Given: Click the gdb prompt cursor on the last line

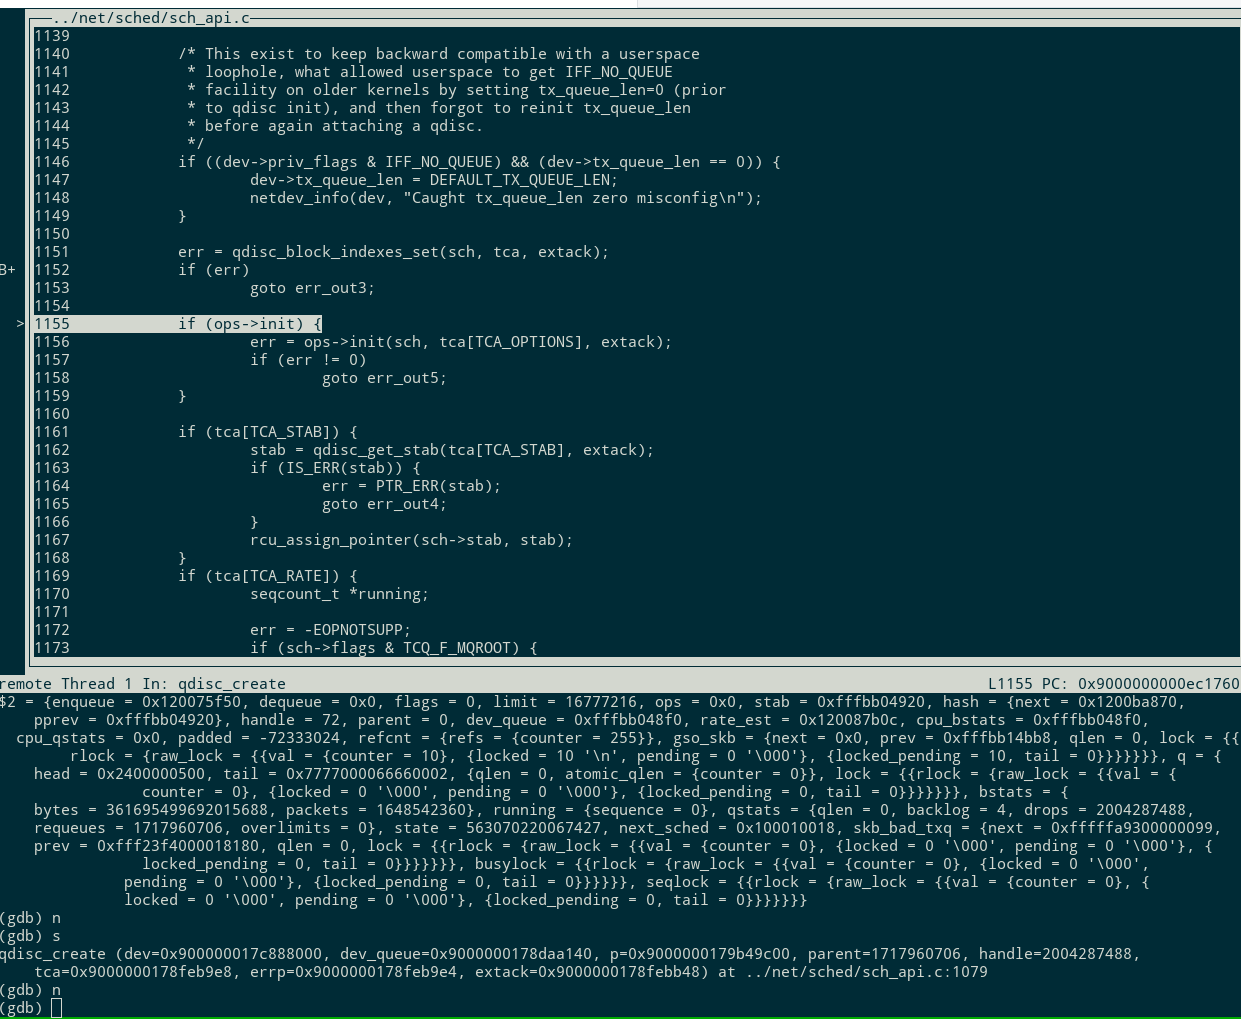Looking at the screenshot, I should click(x=56, y=1008).
